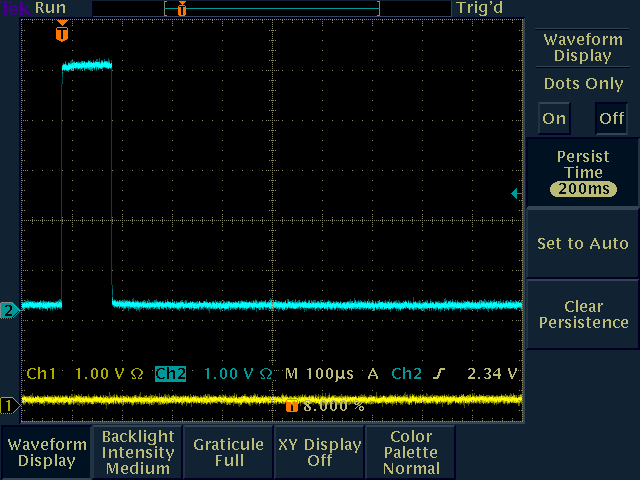Click the trigger level arrow on right edge
640x480 pixels.
click(515, 193)
